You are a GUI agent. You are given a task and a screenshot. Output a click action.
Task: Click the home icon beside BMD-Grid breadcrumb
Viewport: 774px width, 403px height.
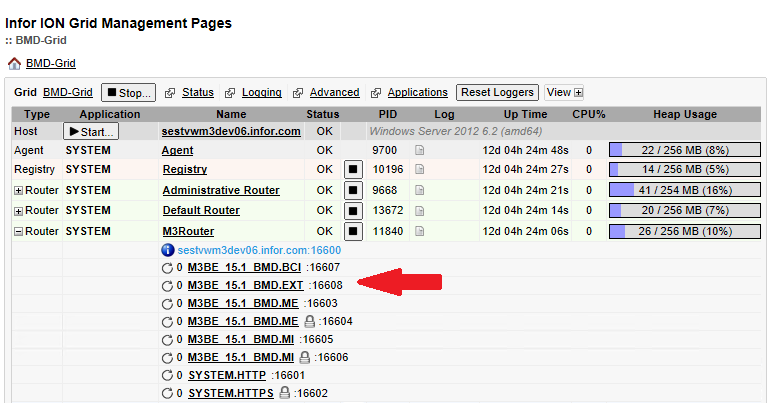click(x=14, y=63)
